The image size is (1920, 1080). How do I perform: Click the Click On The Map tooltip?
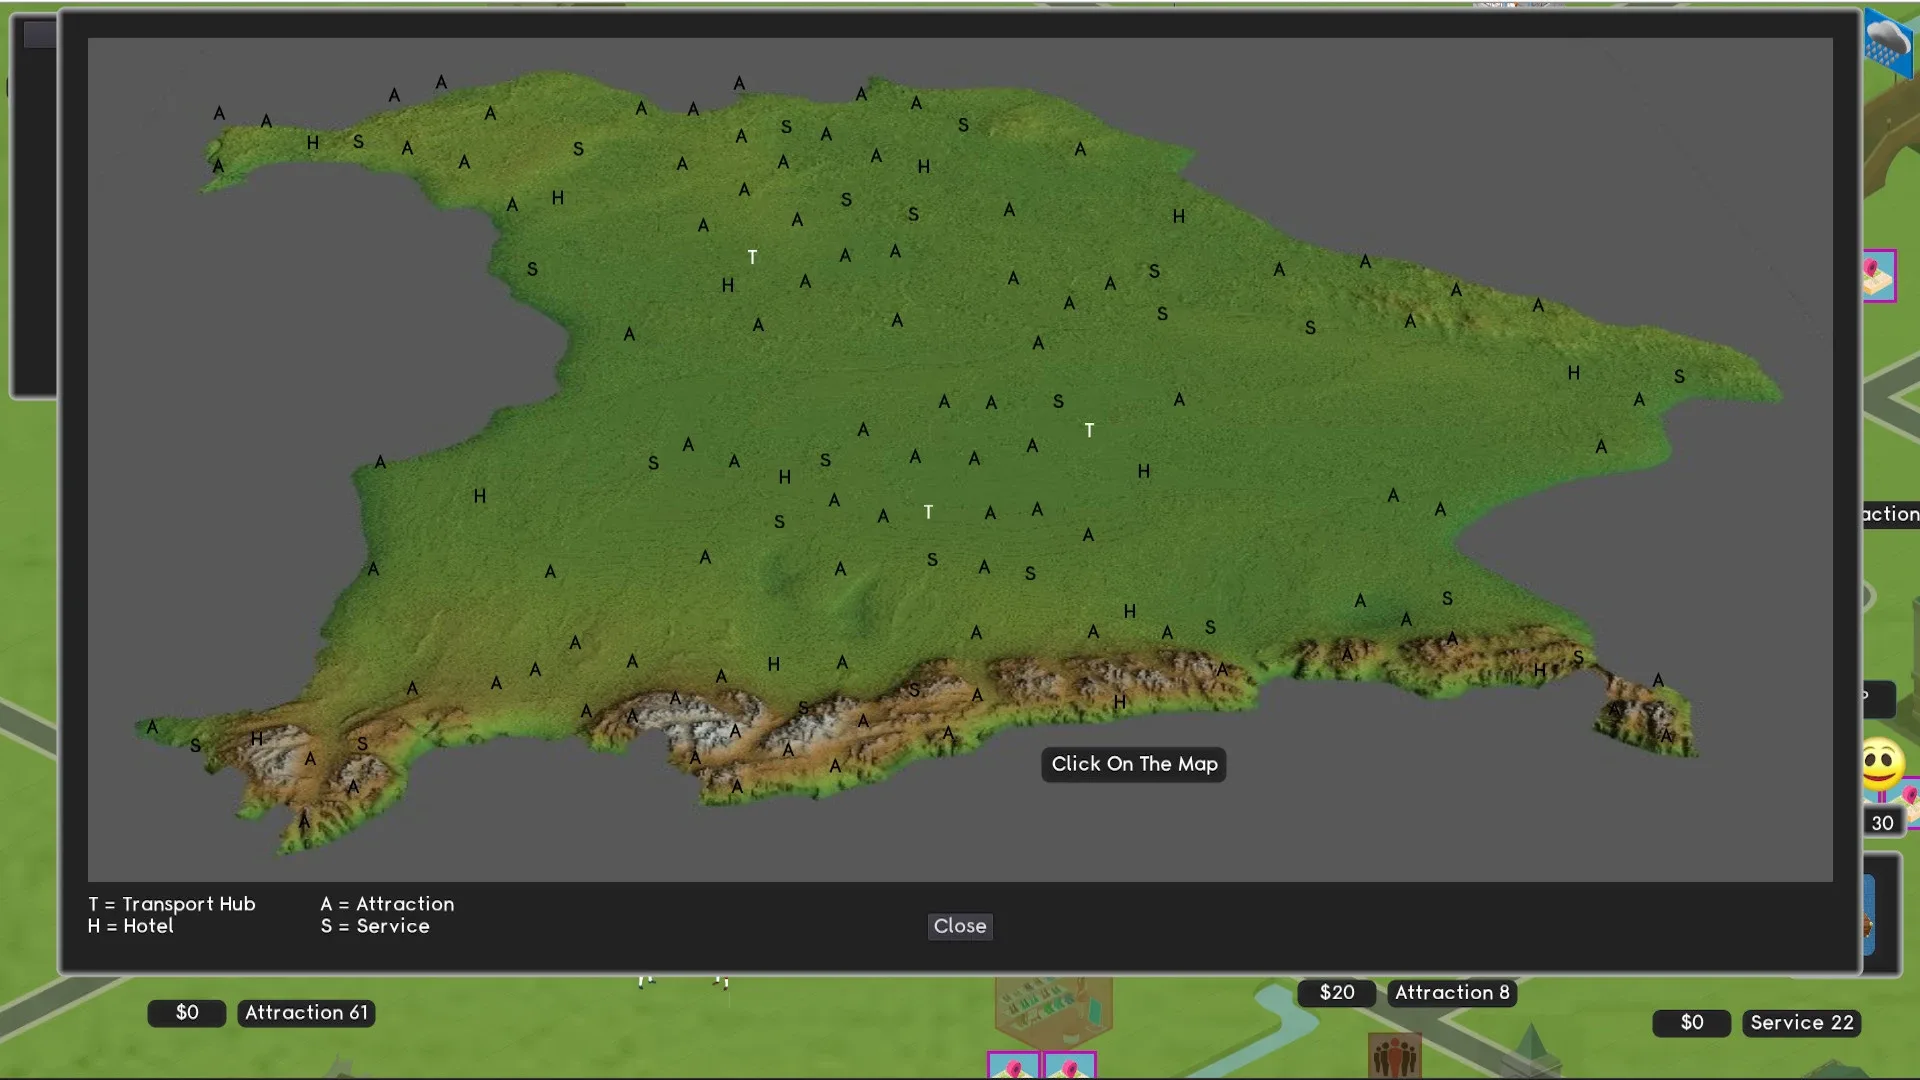(x=1133, y=764)
